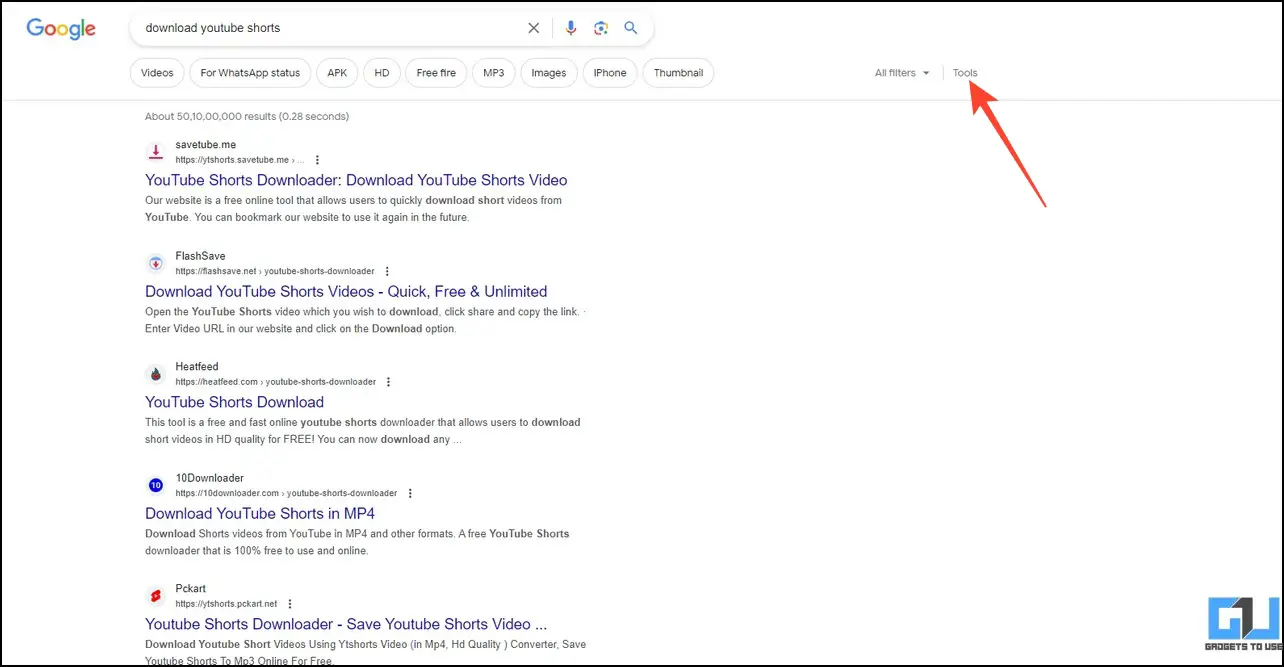Select the Videos filter chip
This screenshot has height=667, width=1284.
[157, 73]
